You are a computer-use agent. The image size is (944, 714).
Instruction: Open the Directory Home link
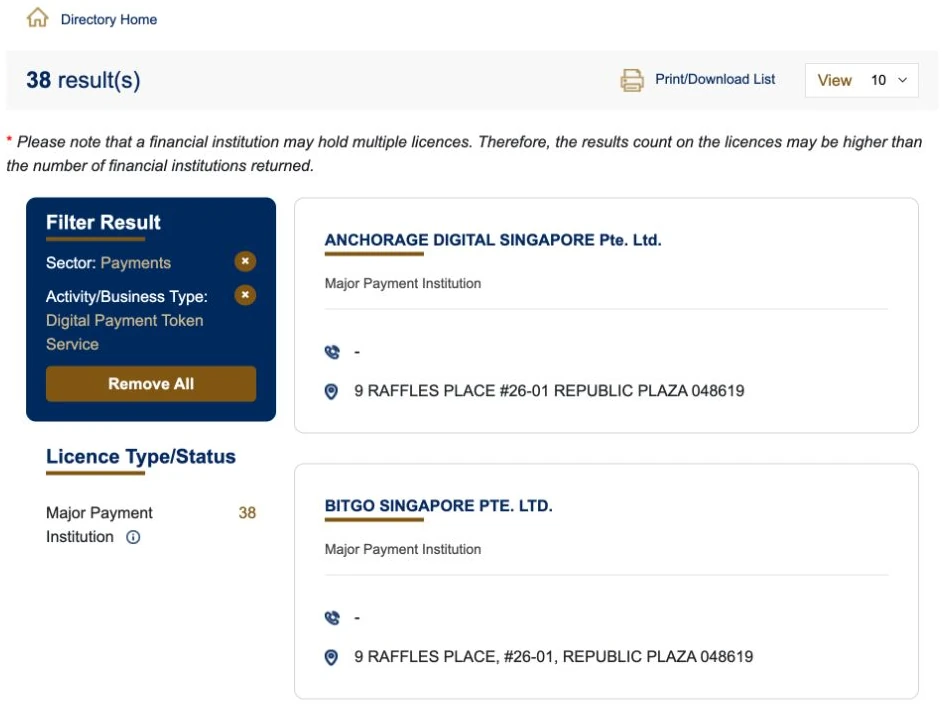click(108, 19)
